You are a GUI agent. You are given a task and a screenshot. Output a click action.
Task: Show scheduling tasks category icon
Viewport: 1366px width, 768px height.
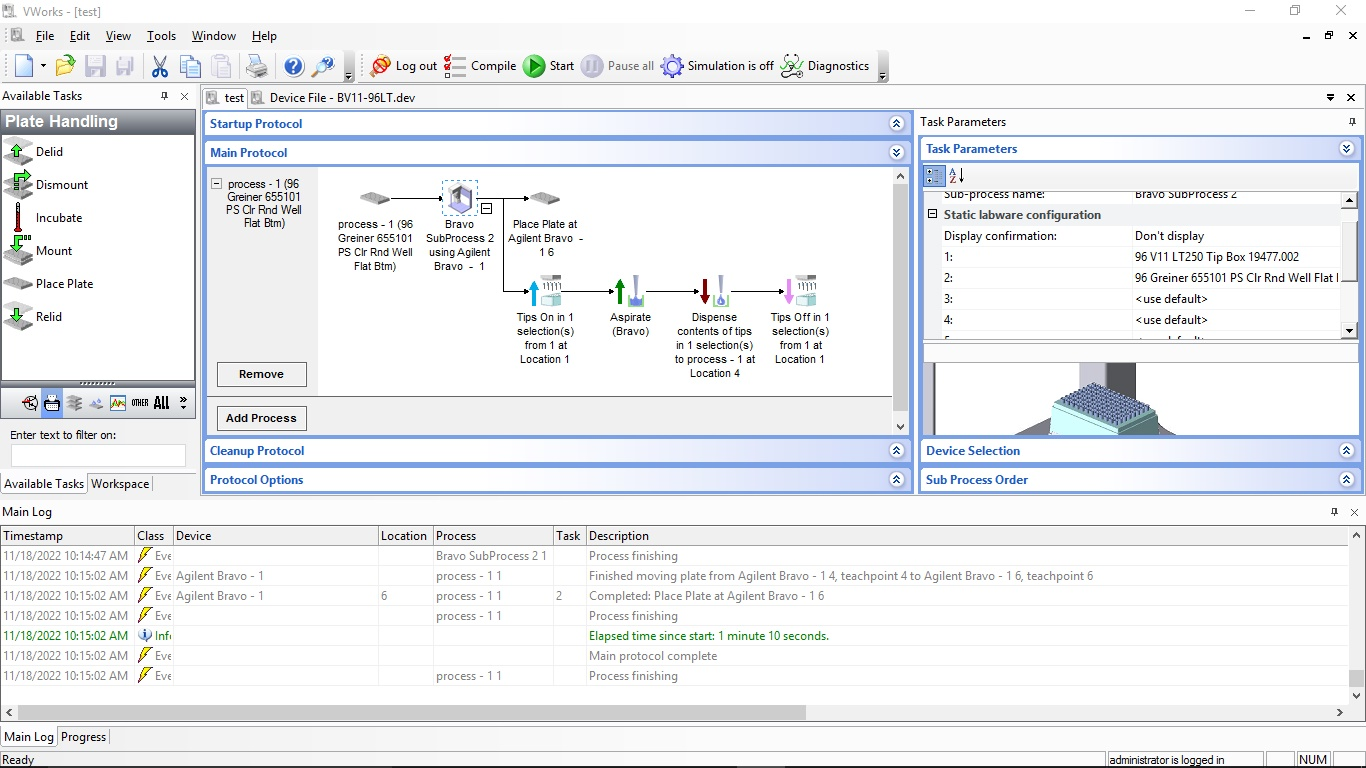coord(29,403)
